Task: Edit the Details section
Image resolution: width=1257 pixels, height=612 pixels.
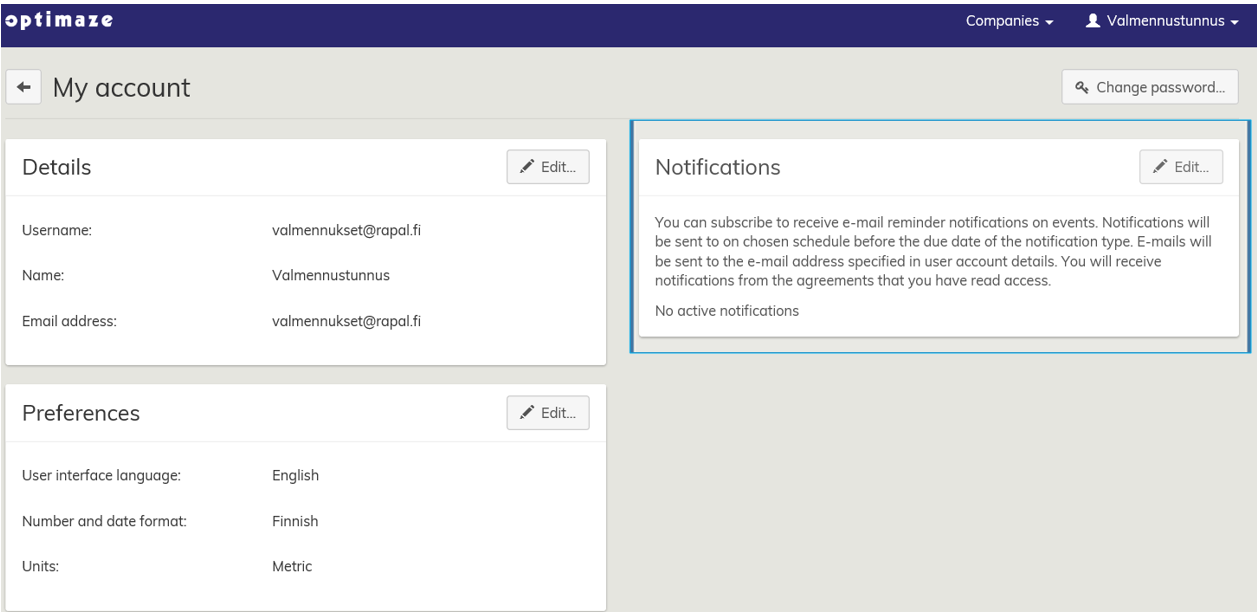Action: pos(548,168)
